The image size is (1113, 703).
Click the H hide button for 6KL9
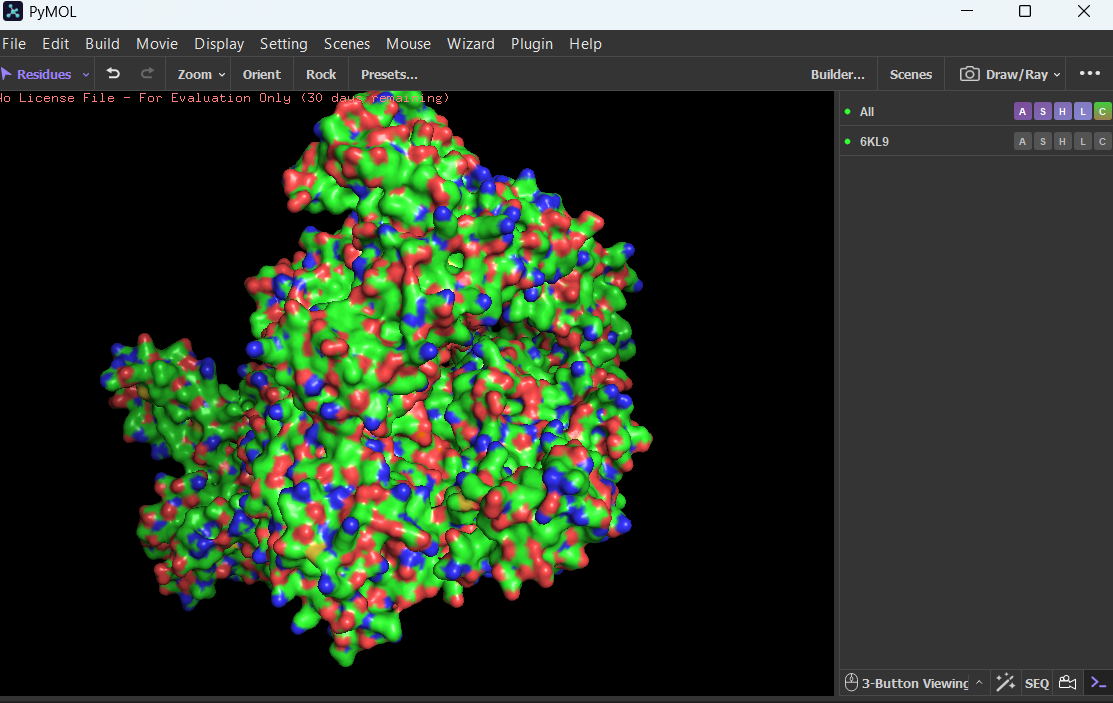click(1062, 142)
